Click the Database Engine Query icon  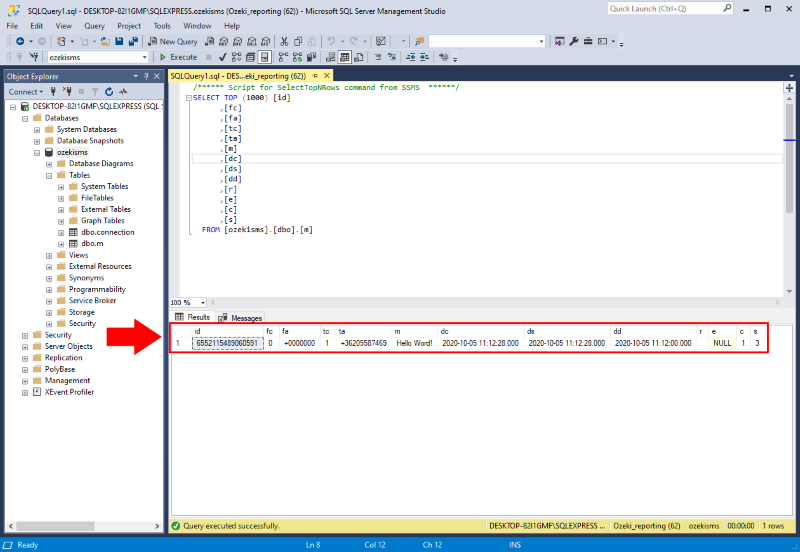pos(209,41)
